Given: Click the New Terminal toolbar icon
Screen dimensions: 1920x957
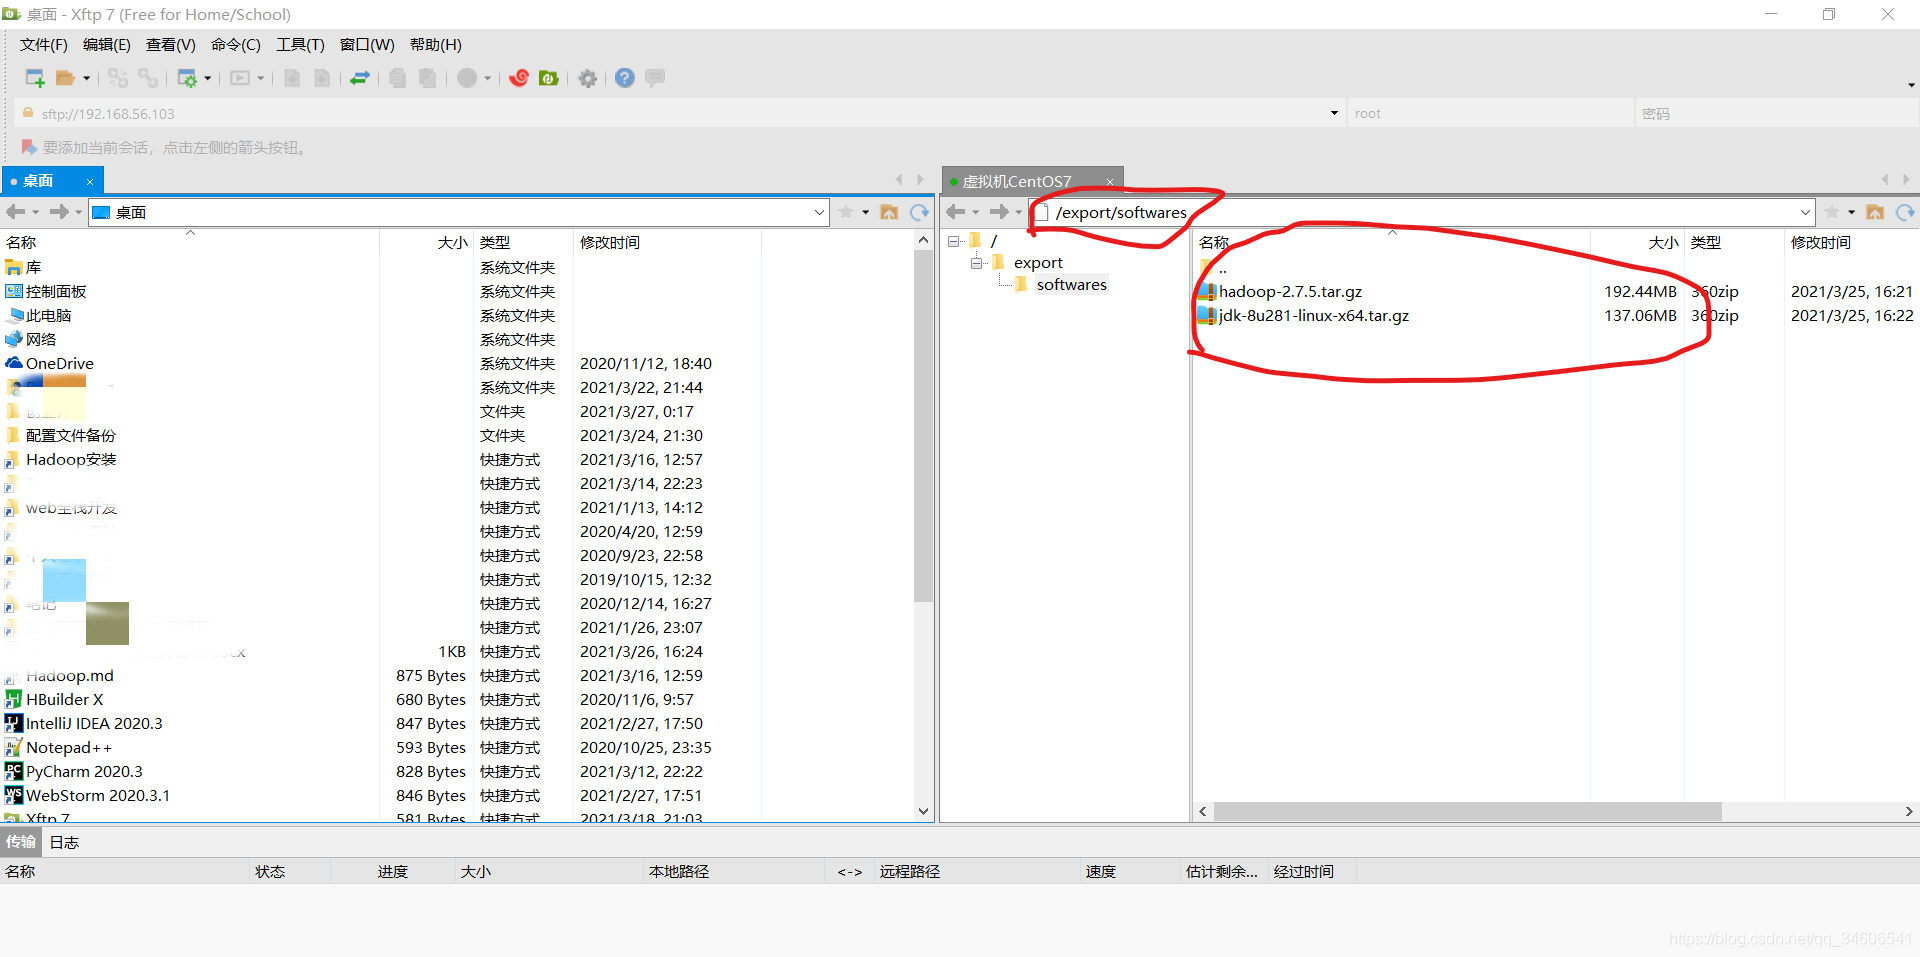Looking at the screenshot, I should [240, 78].
